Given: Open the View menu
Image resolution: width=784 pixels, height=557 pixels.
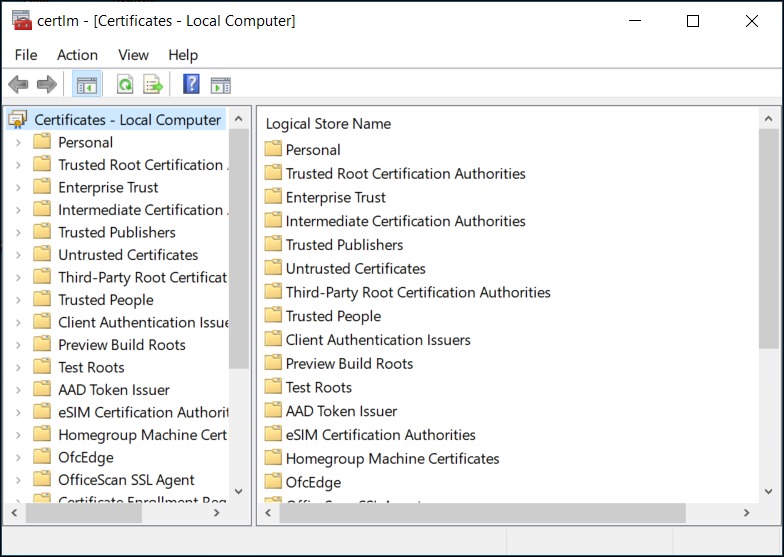Looking at the screenshot, I should click(133, 55).
